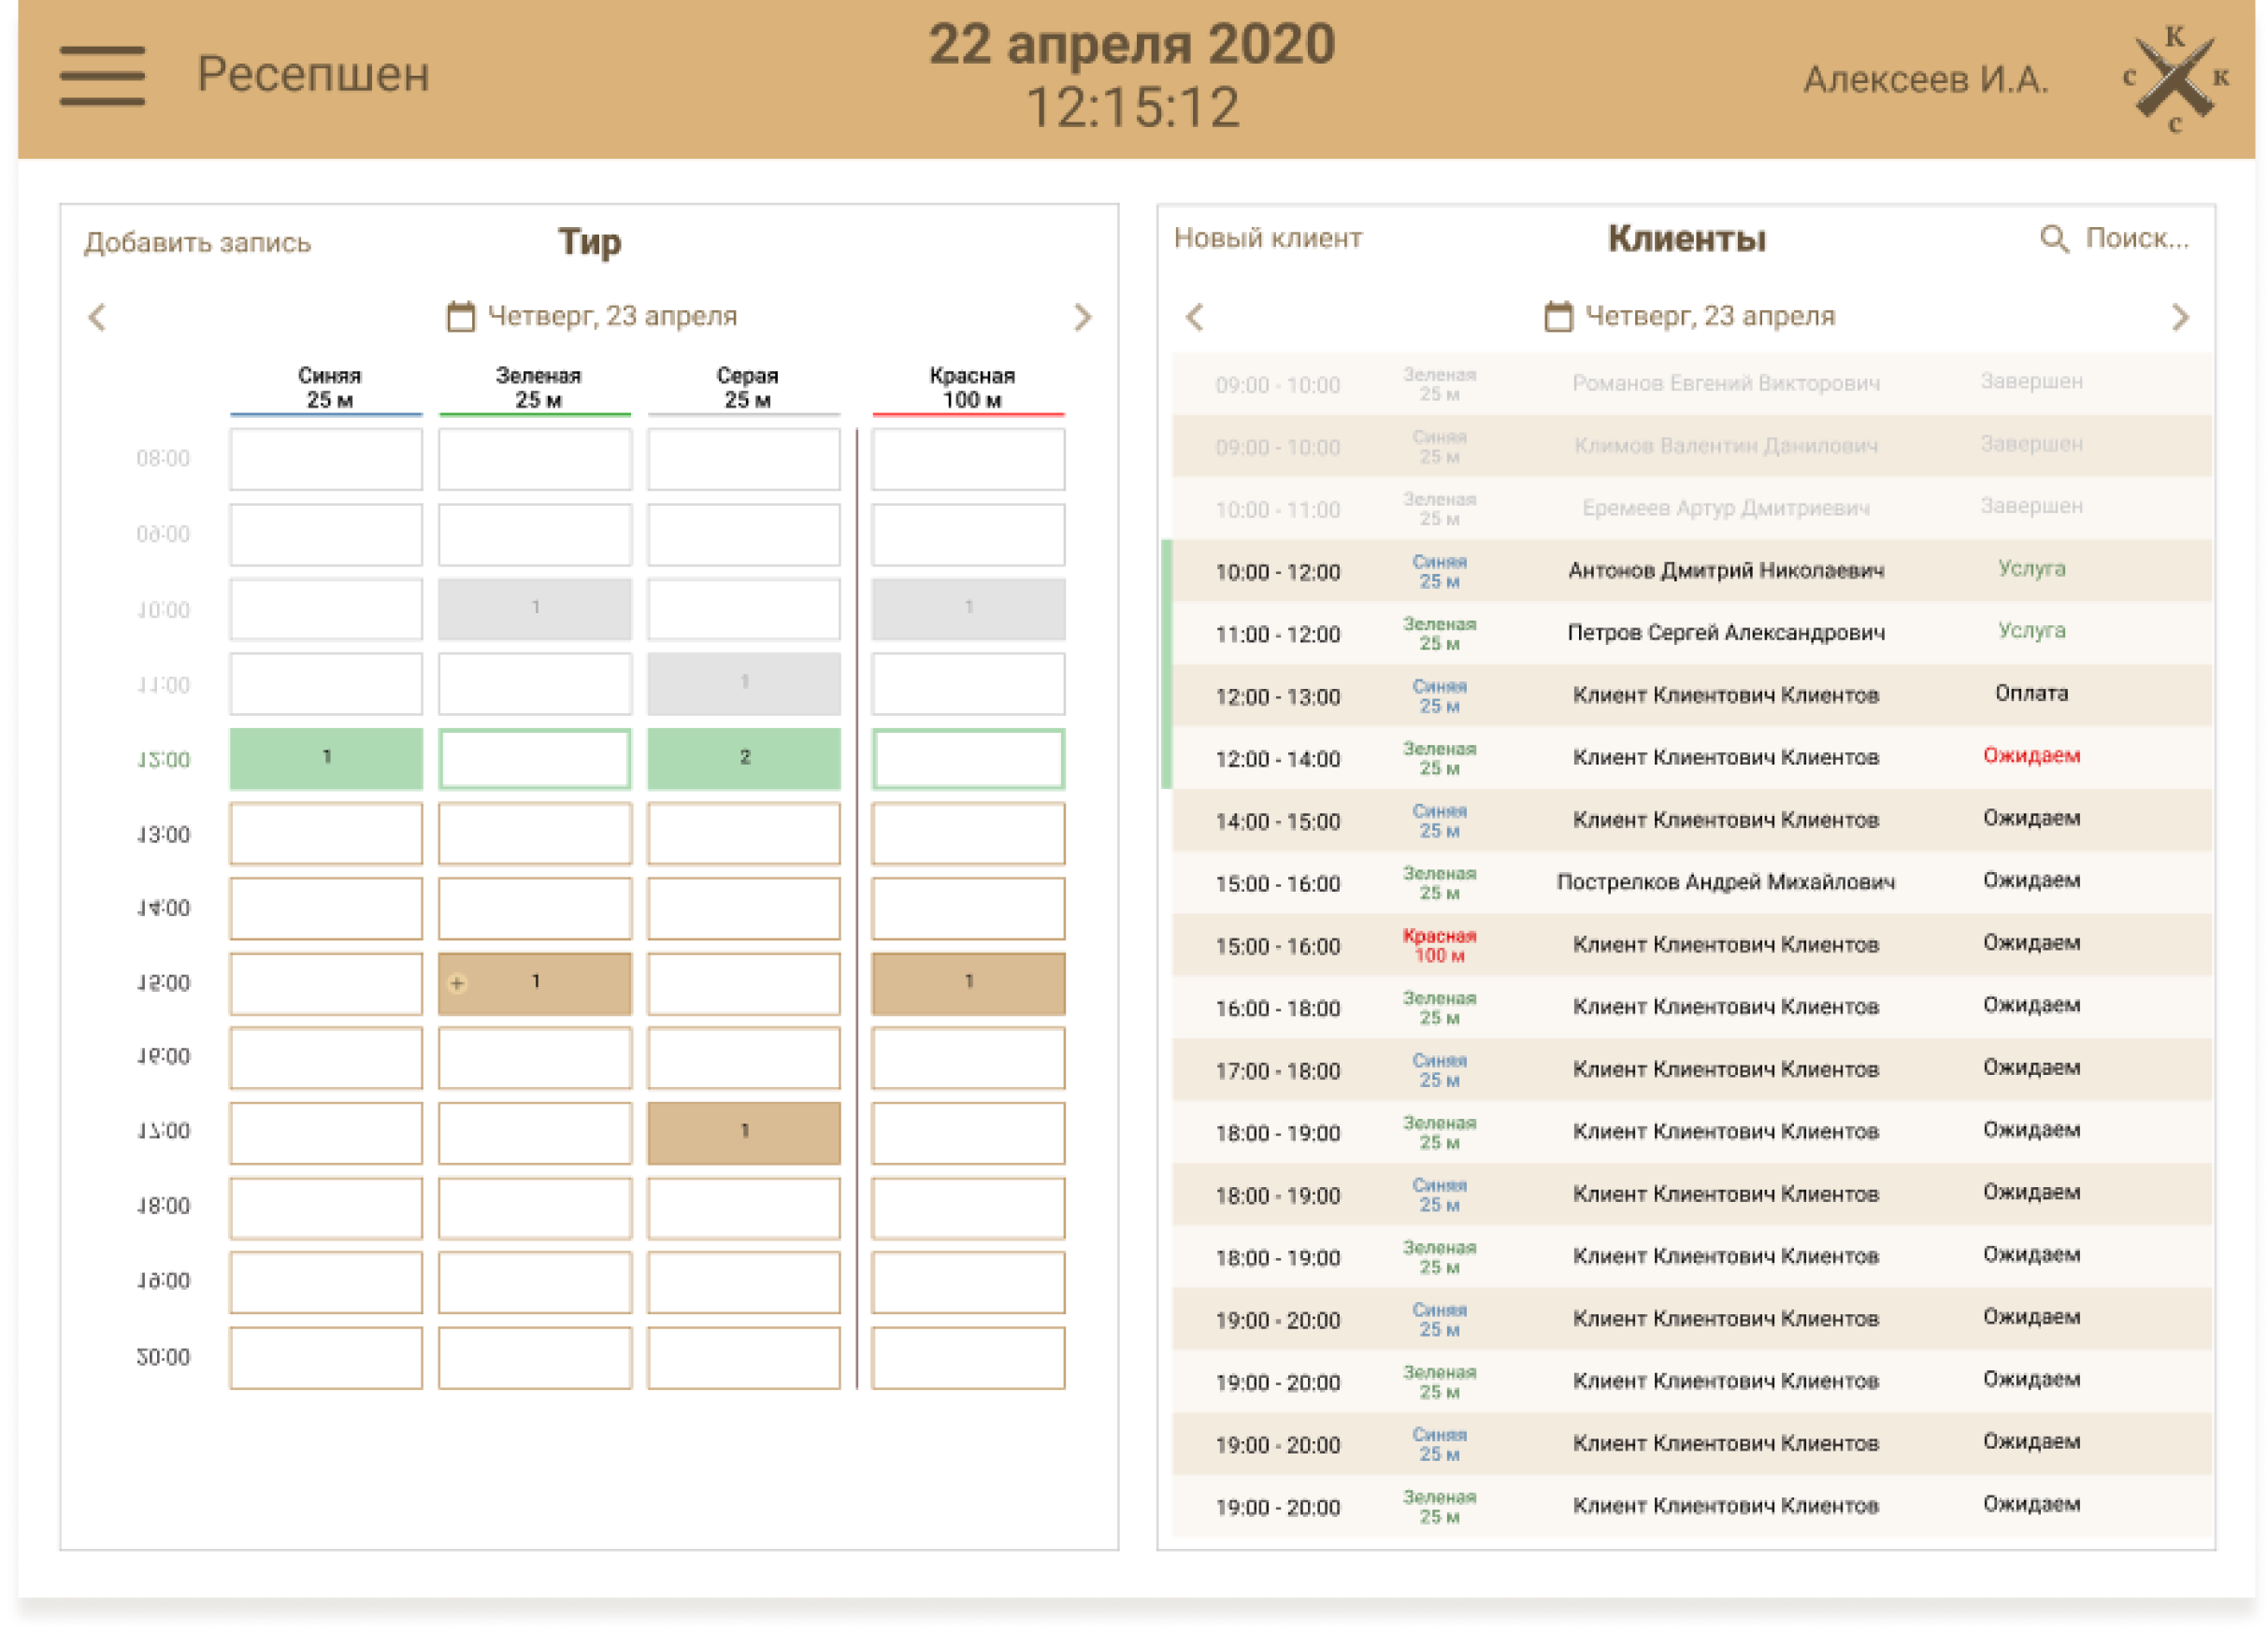Select the Красная 100 м column header
The width and height of the screenshot is (2268, 1632).
970,388
